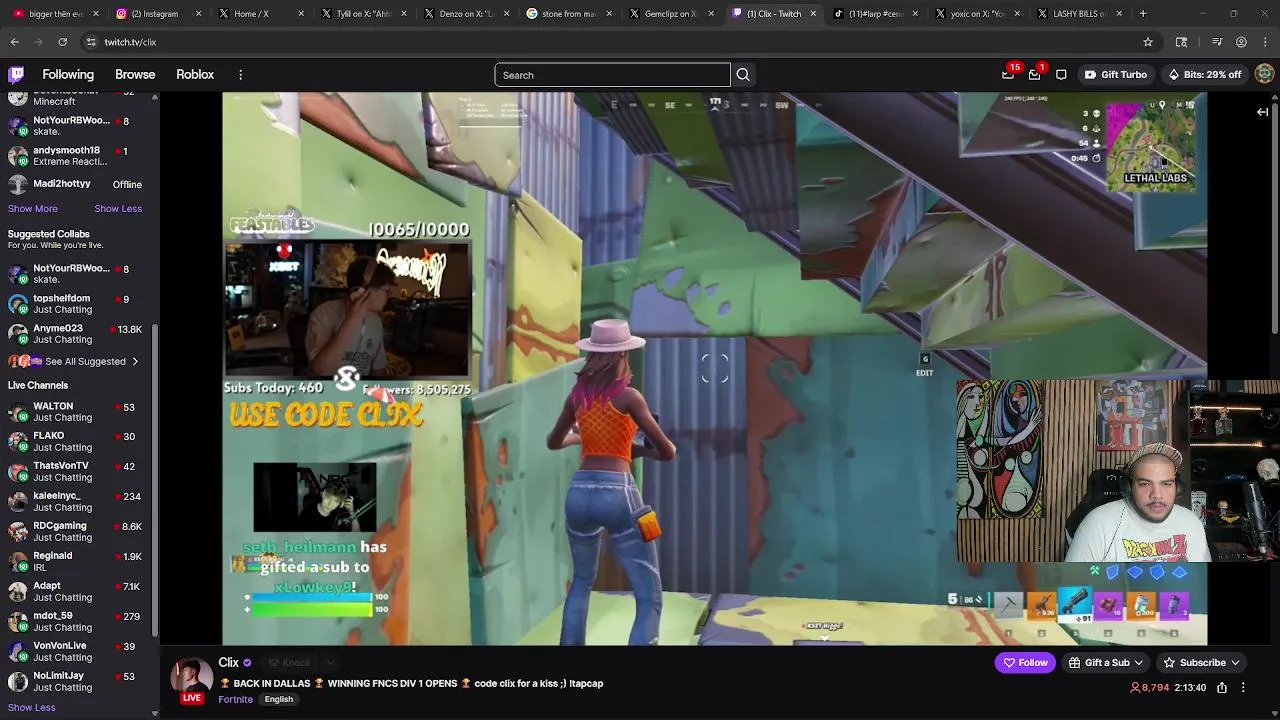This screenshot has width=1280, height=720.
Task: Click the Knock button beside Clix
Action: click(x=290, y=663)
